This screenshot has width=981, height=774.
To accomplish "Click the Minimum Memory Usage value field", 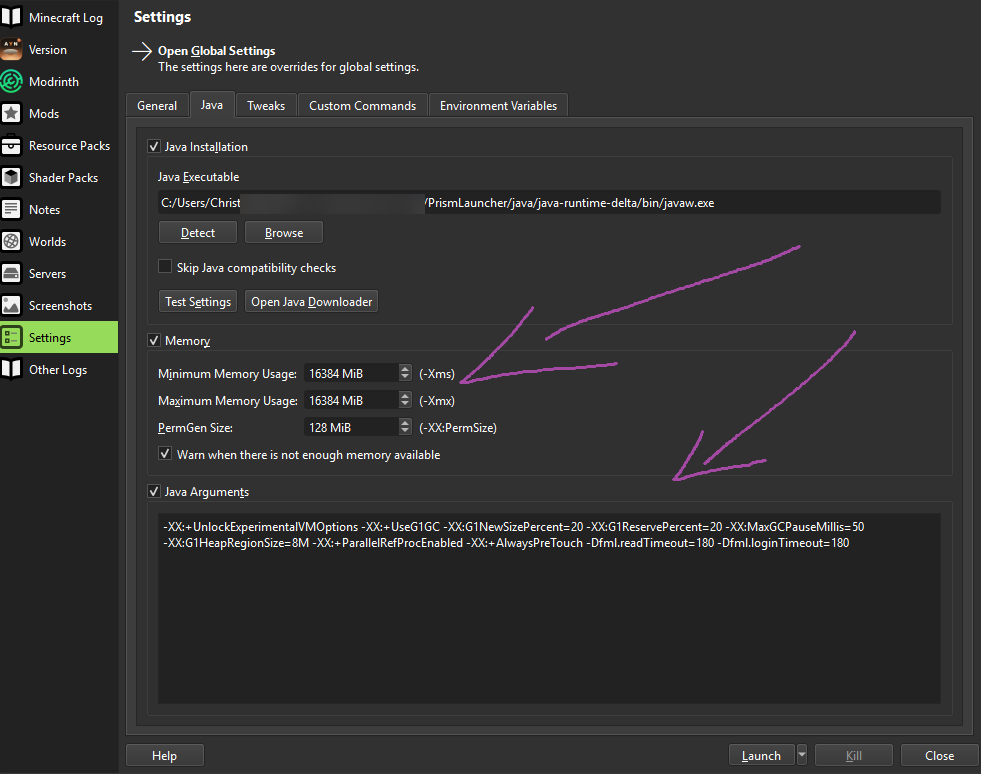I will coord(352,374).
